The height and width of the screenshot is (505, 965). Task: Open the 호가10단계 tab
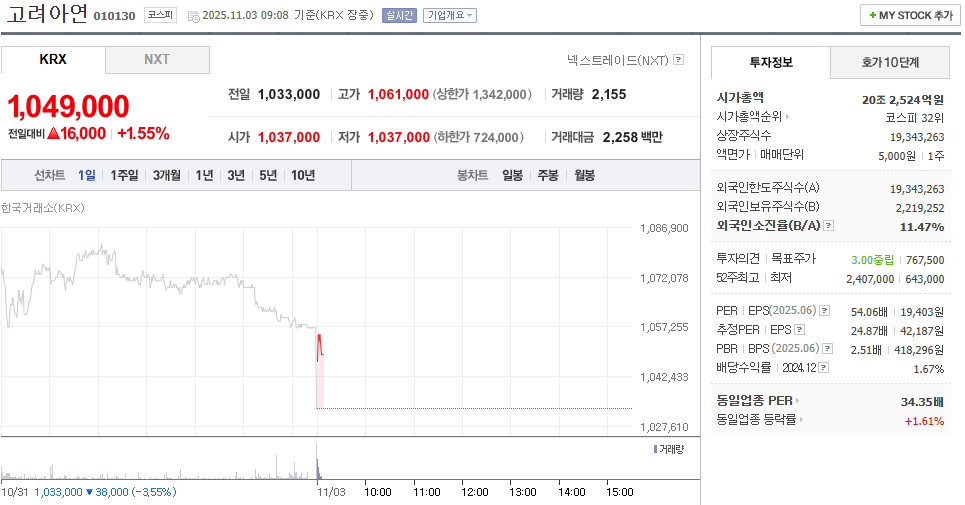coord(890,63)
